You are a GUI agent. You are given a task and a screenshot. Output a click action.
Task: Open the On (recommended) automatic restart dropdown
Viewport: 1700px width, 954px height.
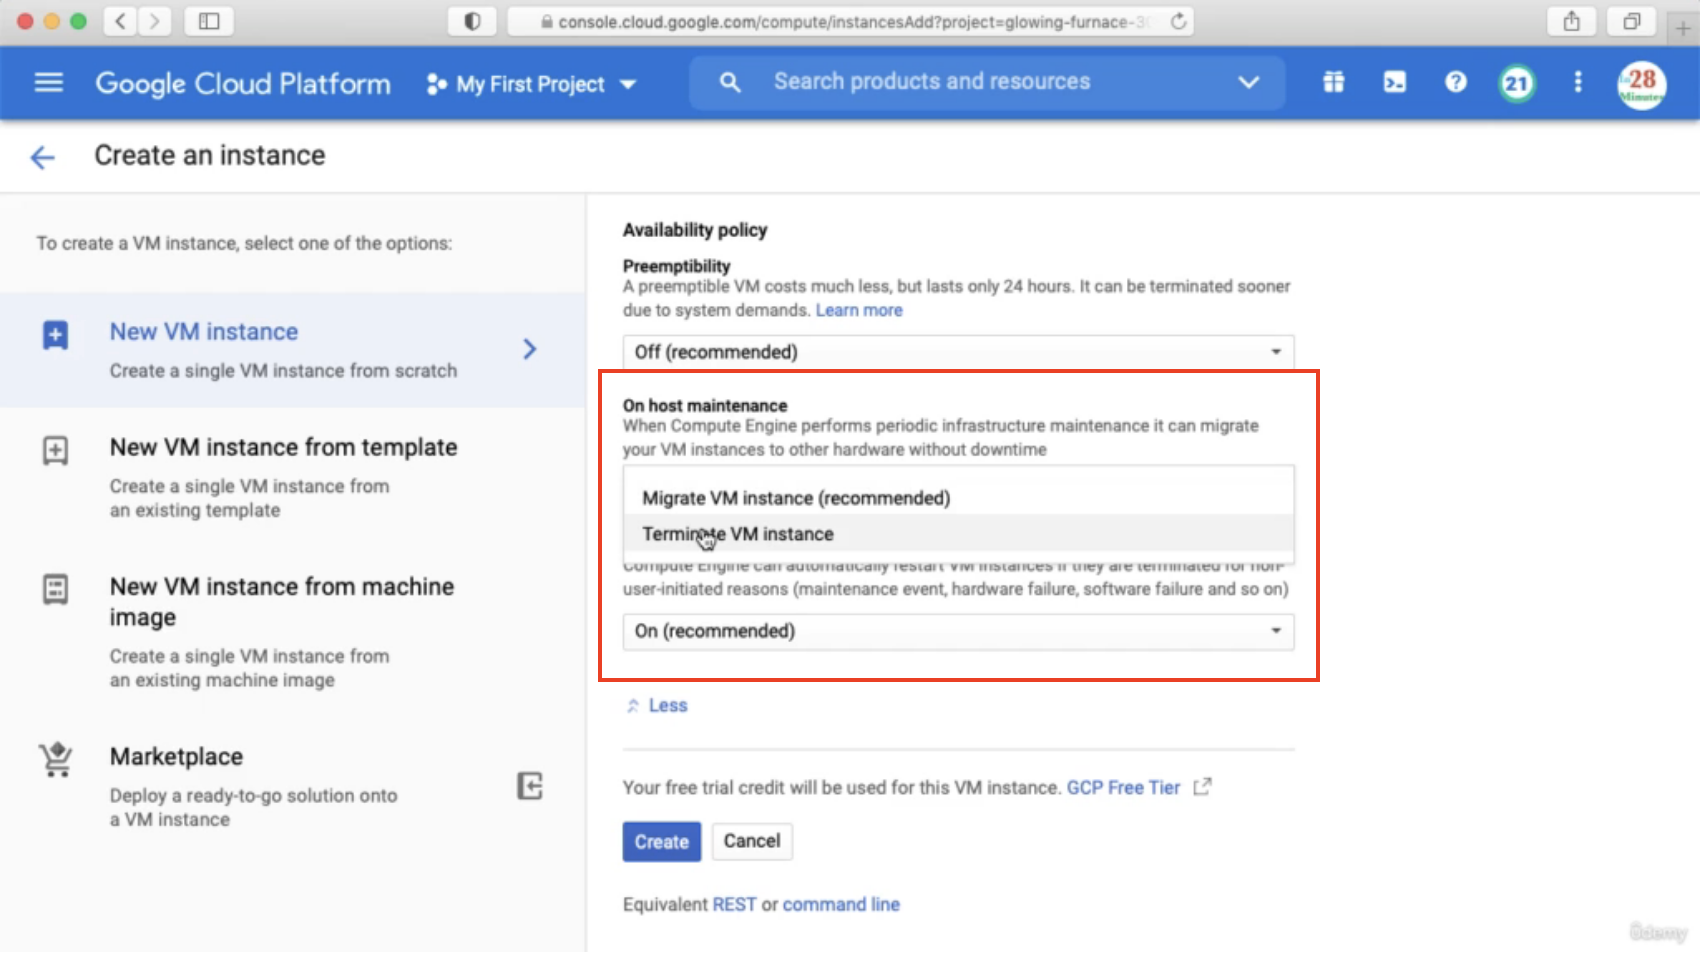[958, 631]
